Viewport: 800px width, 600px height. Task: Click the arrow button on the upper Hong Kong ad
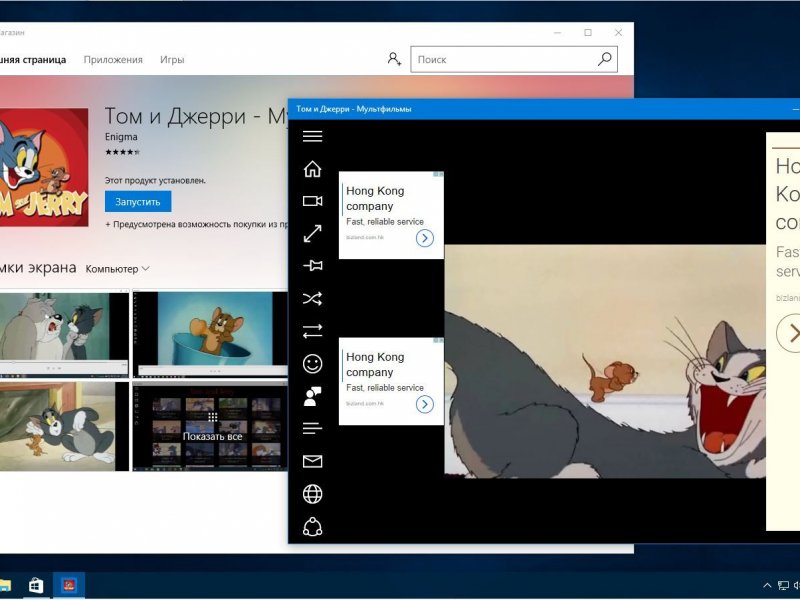(x=424, y=238)
